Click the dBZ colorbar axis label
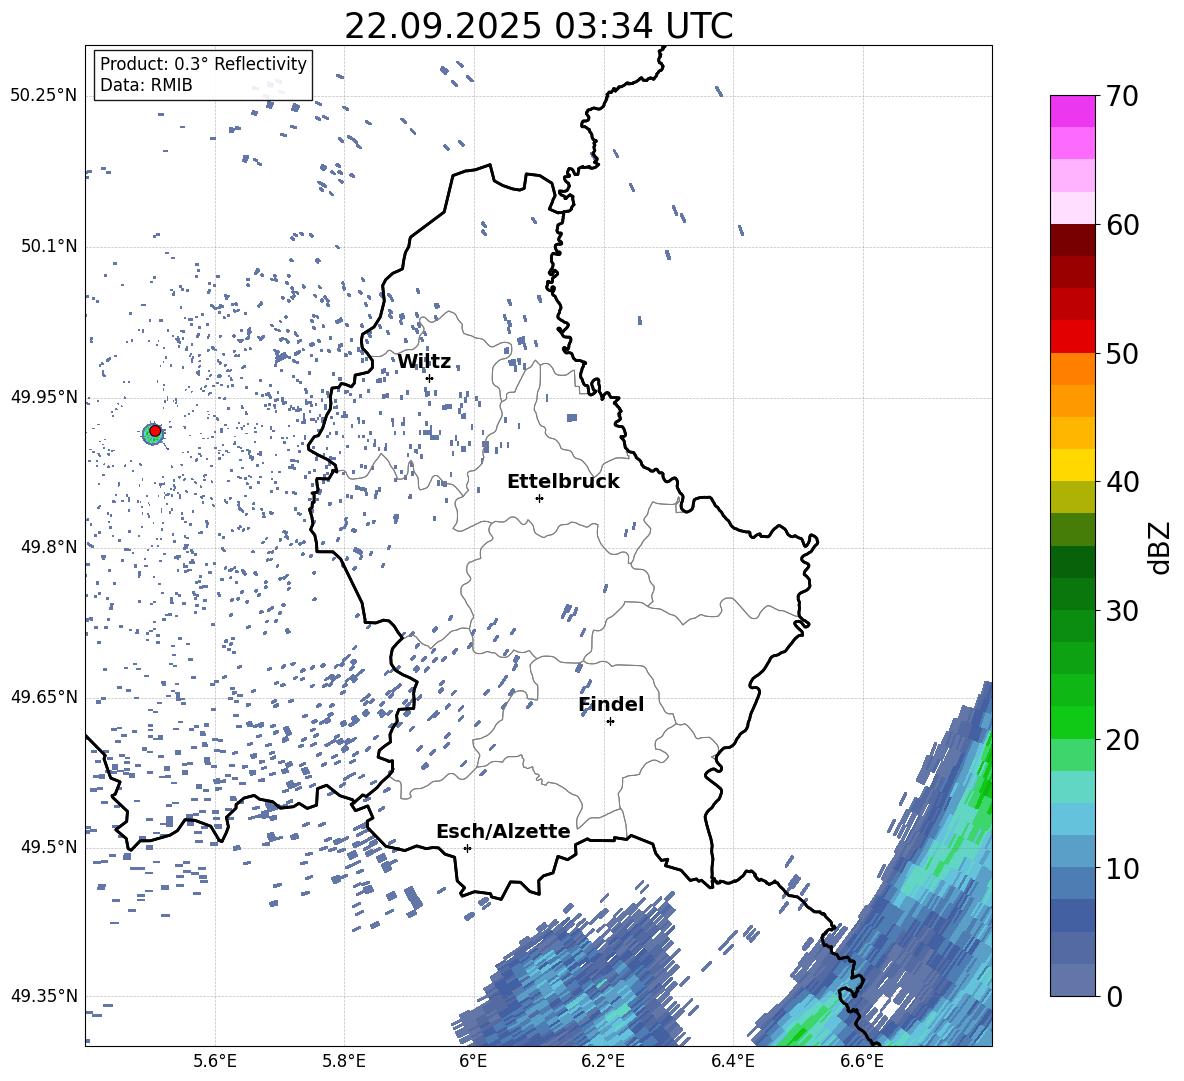Viewport: 1184px width, 1081px height. tap(1161, 547)
